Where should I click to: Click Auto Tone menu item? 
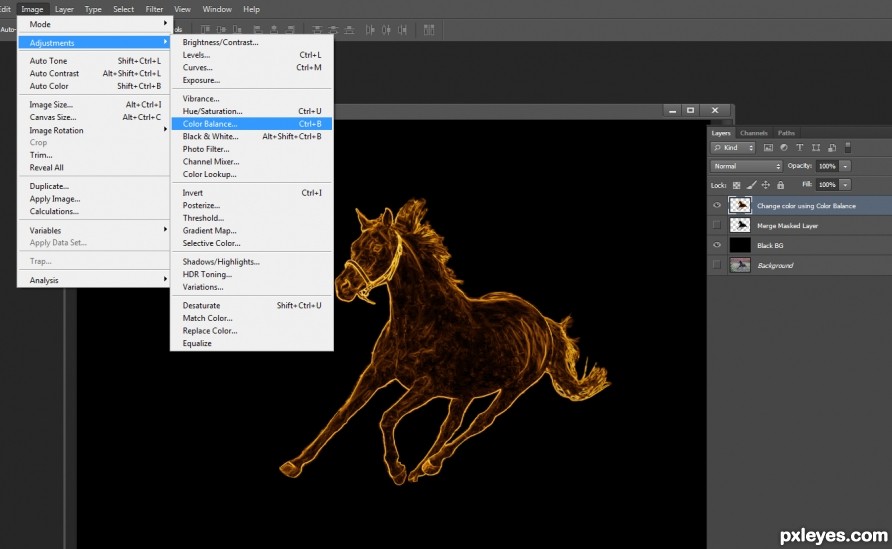point(94,60)
